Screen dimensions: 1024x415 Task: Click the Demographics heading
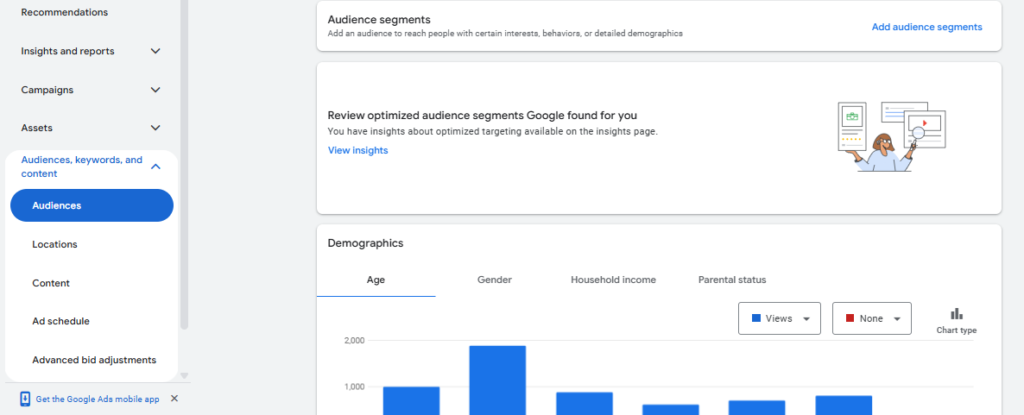click(x=366, y=243)
